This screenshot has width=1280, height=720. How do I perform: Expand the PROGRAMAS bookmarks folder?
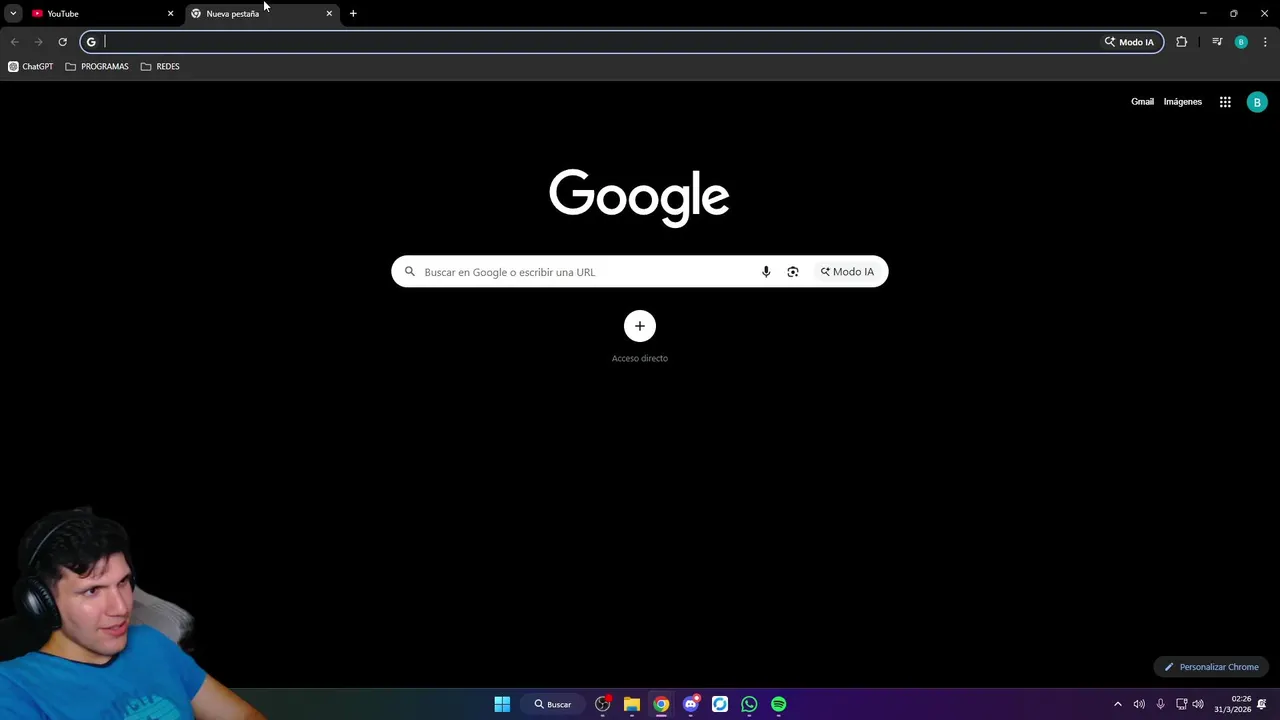[x=97, y=67]
